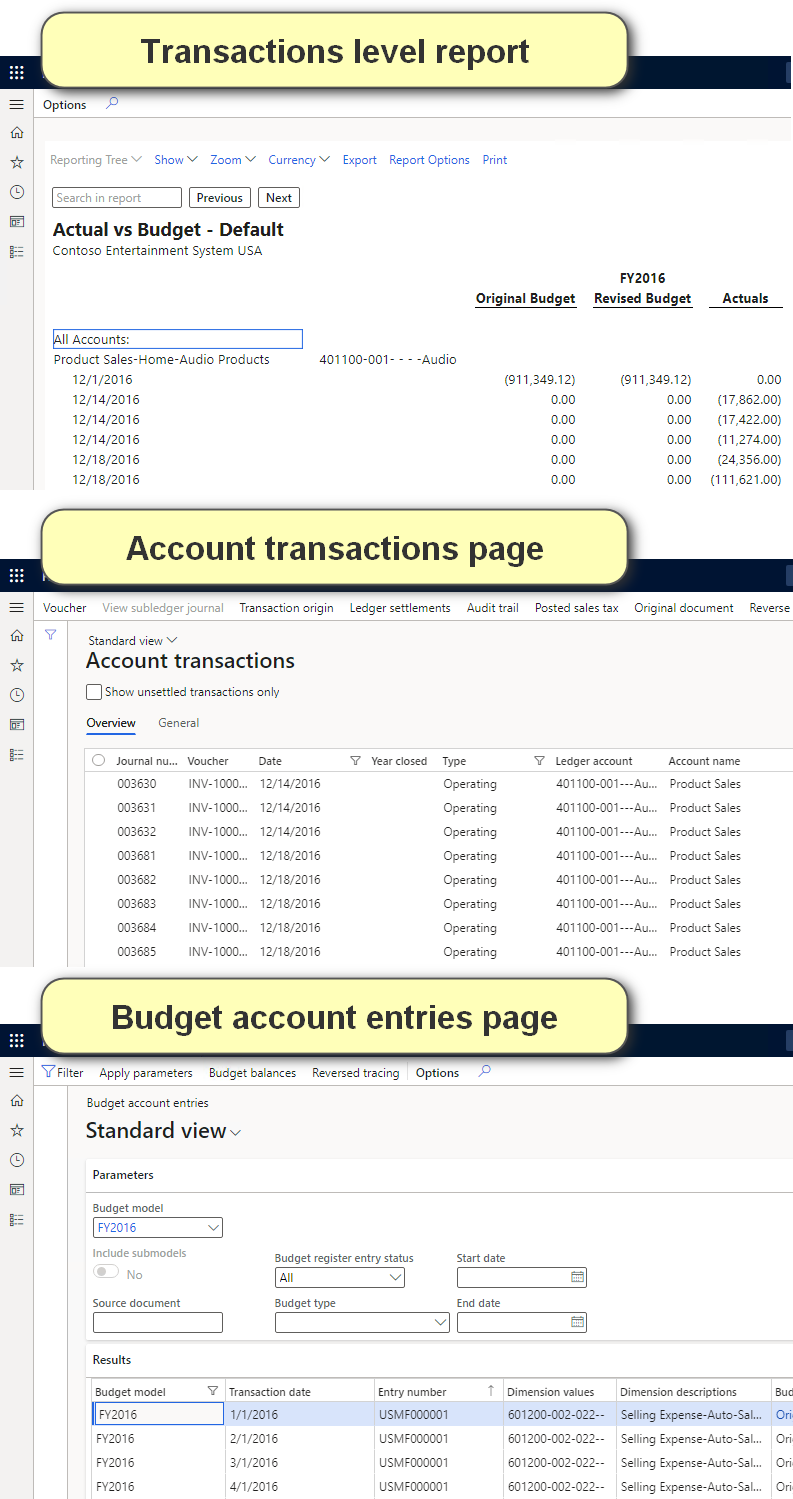The height and width of the screenshot is (1499, 793).
Task: Click the search magnifier next to Apply parameters toolbar Options
Action: click(485, 1072)
